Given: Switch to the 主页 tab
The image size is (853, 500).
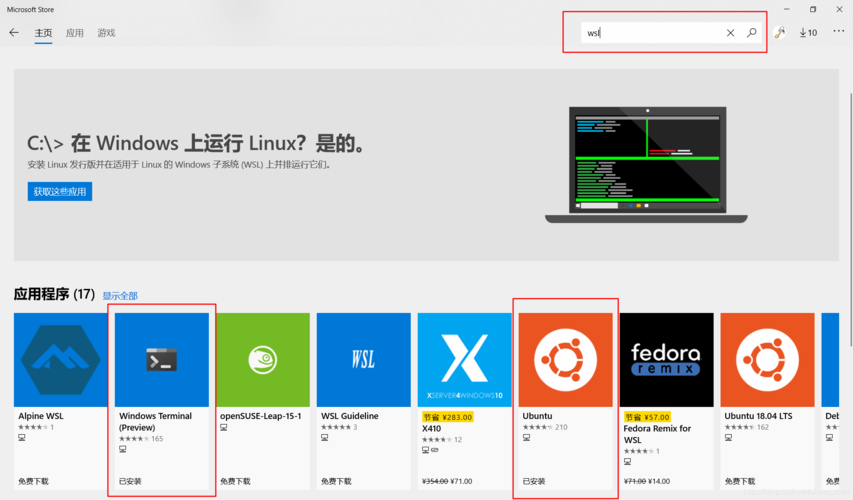Looking at the screenshot, I should click(x=44, y=33).
